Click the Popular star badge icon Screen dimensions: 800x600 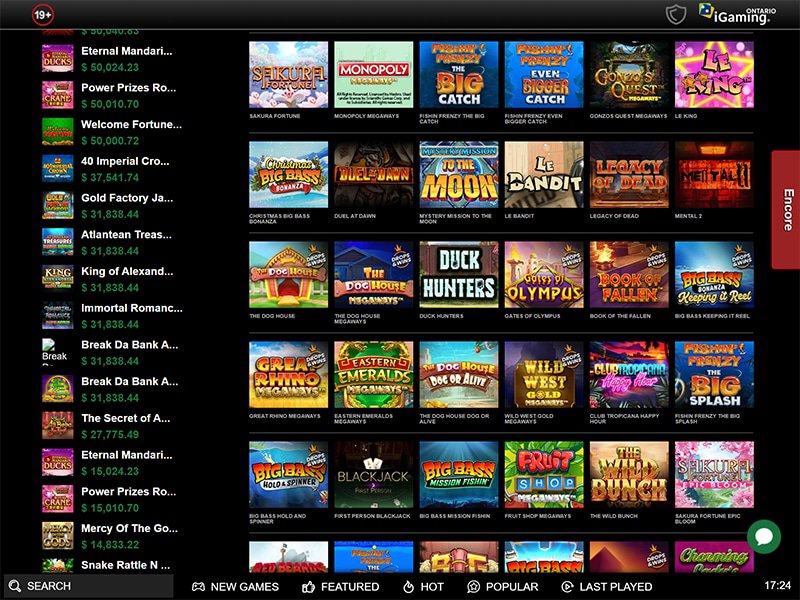(473, 587)
